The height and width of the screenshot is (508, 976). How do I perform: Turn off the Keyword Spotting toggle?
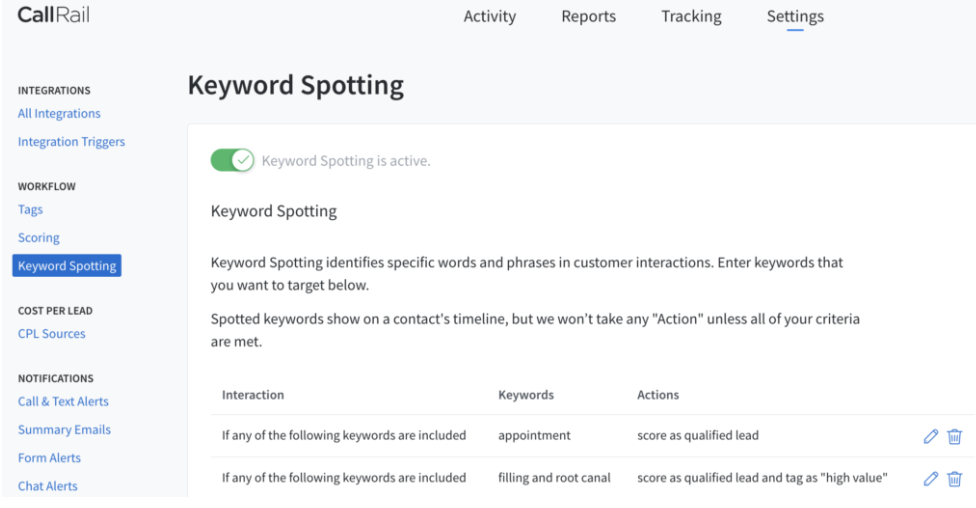[x=232, y=162]
